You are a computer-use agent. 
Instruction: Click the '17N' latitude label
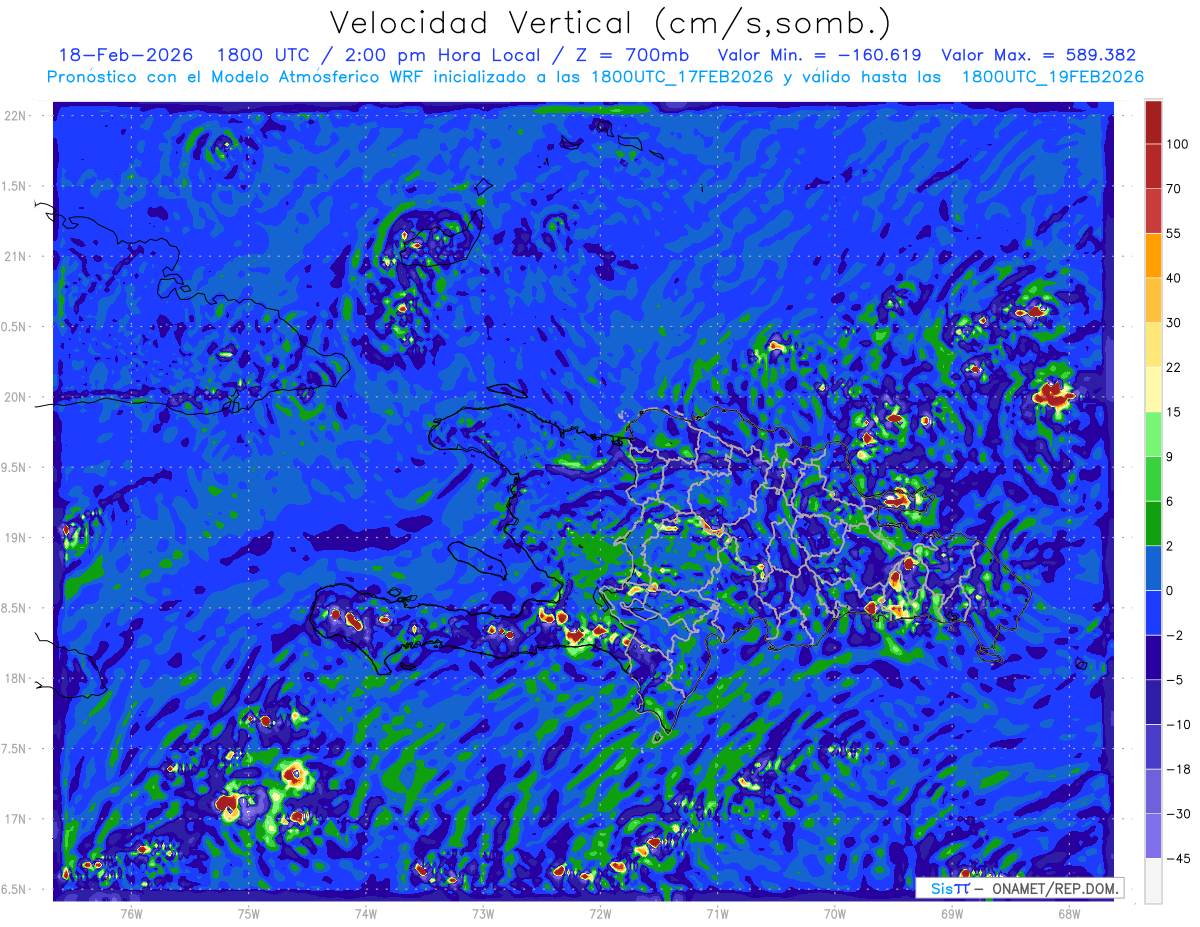(15, 819)
